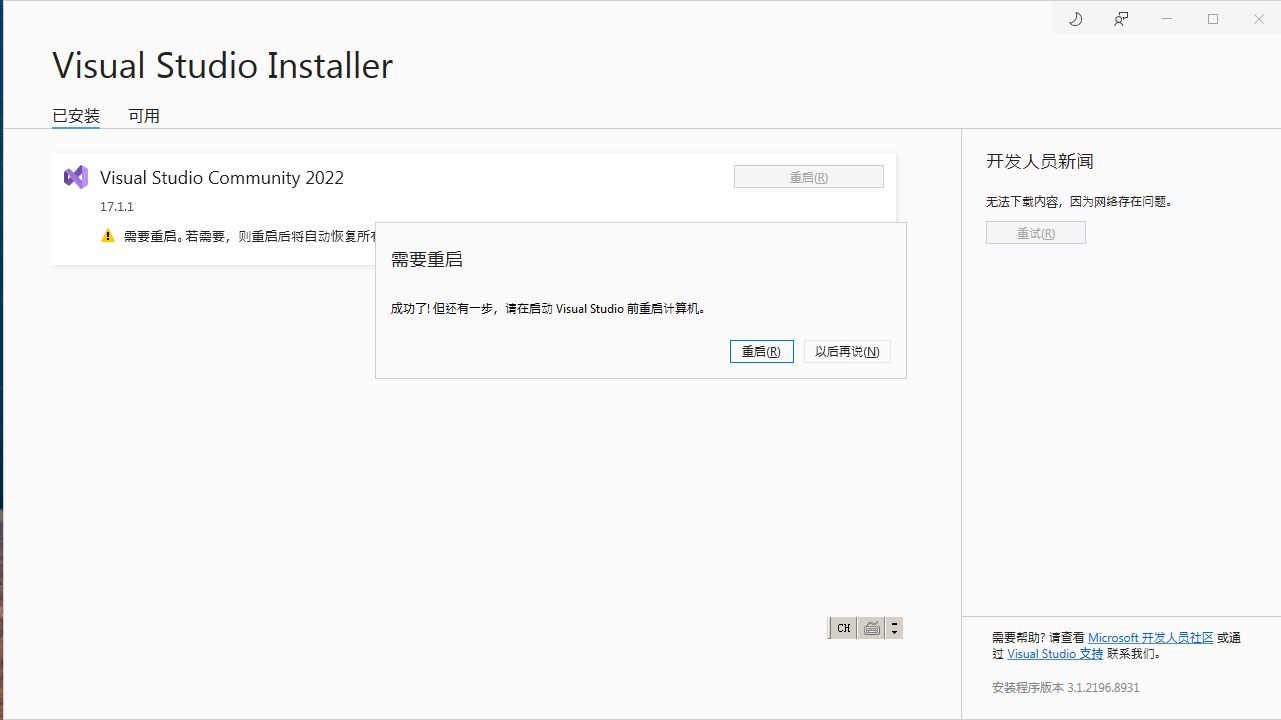Open the Microsoft 开发人员社区 link
The height and width of the screenshot is (720, 1281).
point(1150,637)
